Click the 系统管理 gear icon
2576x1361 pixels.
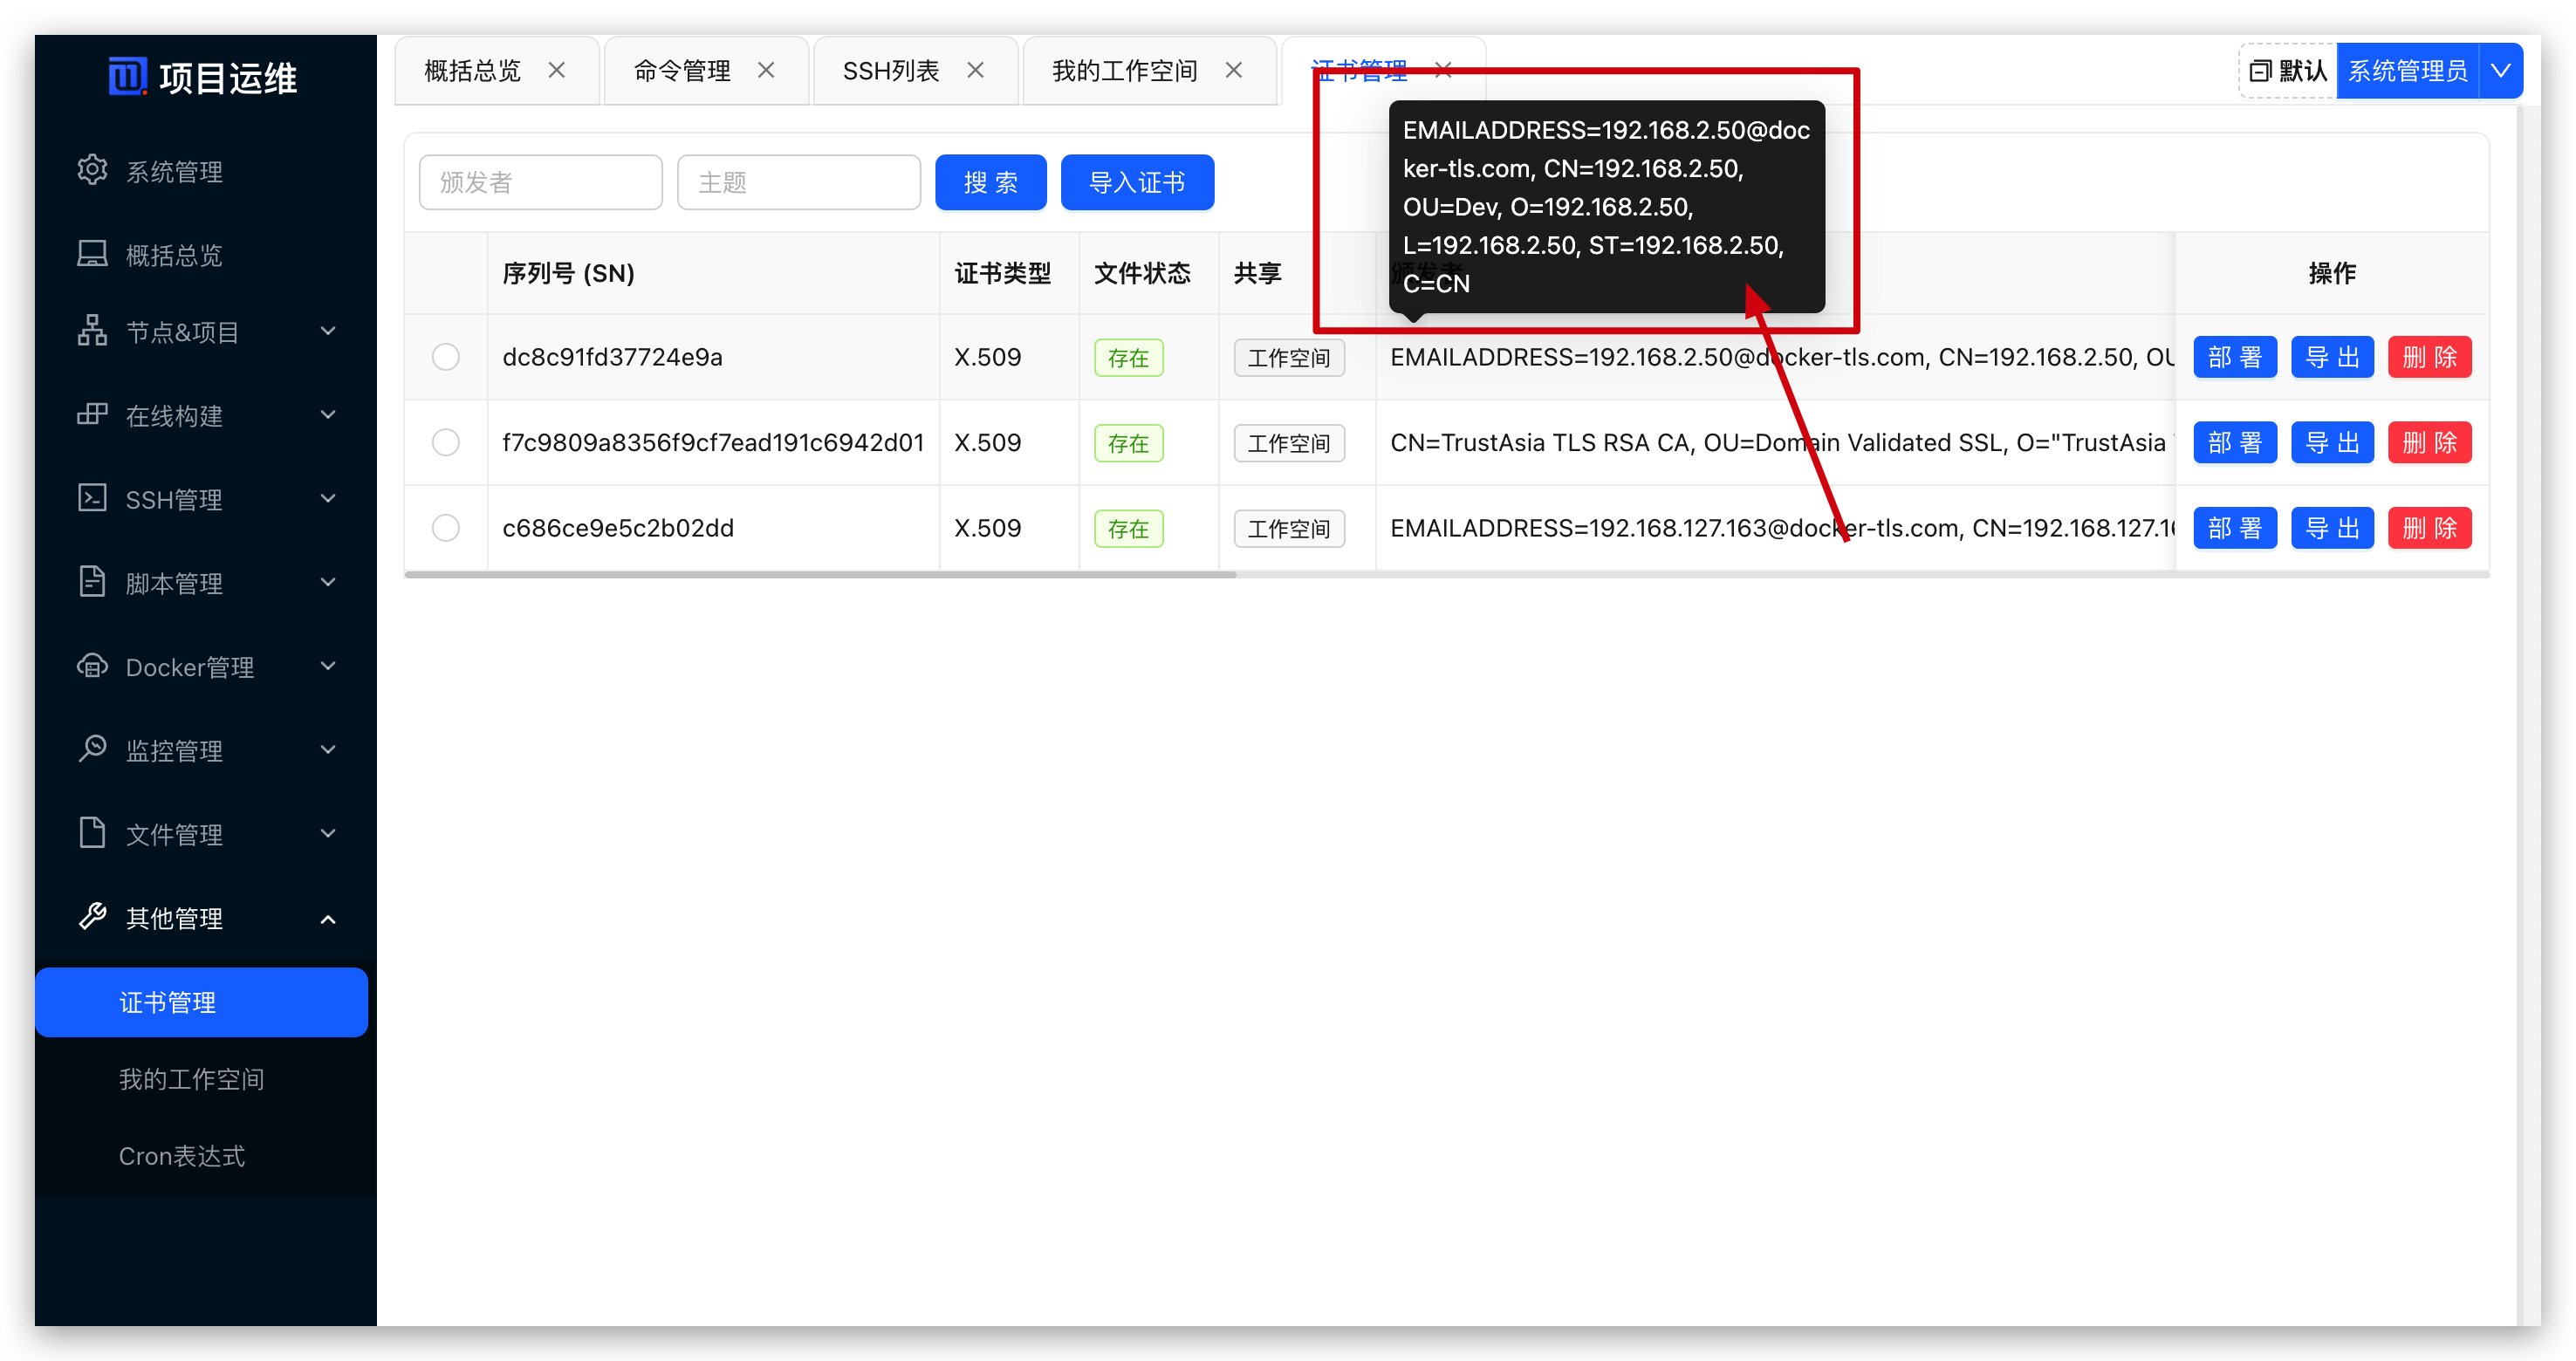point(92,170)
